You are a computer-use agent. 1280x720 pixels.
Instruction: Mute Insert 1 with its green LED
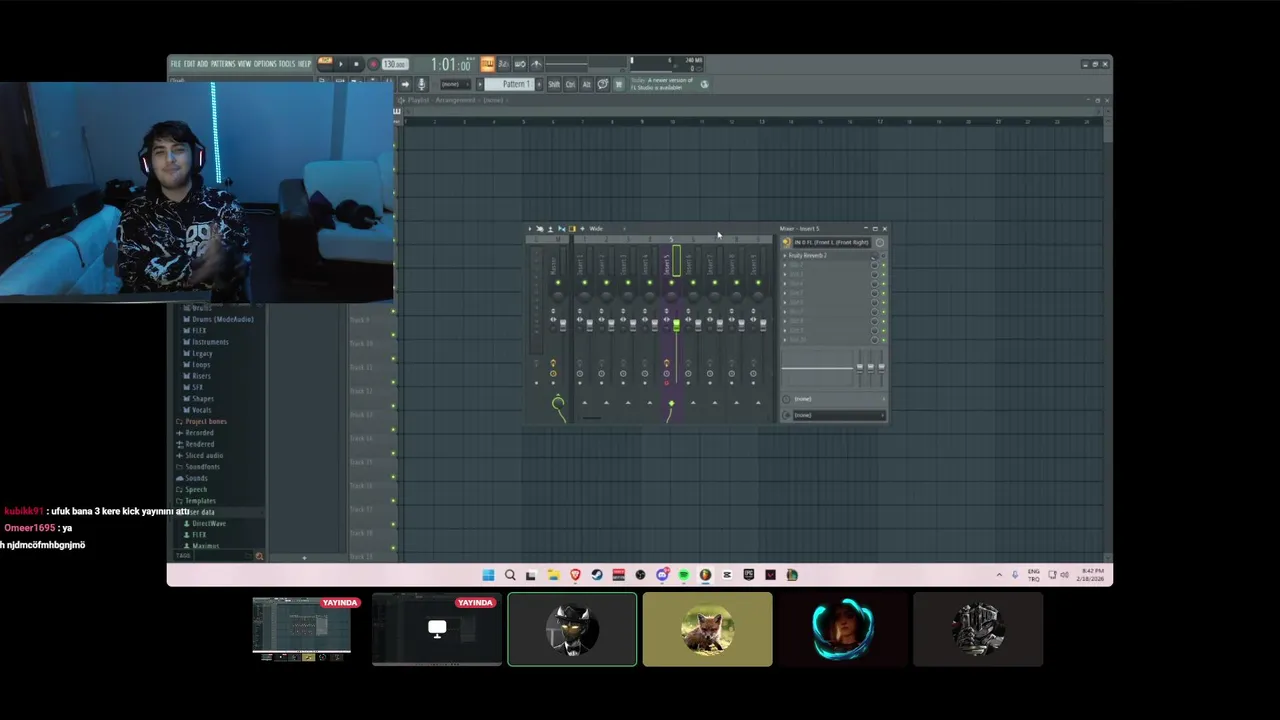(585, 282)
